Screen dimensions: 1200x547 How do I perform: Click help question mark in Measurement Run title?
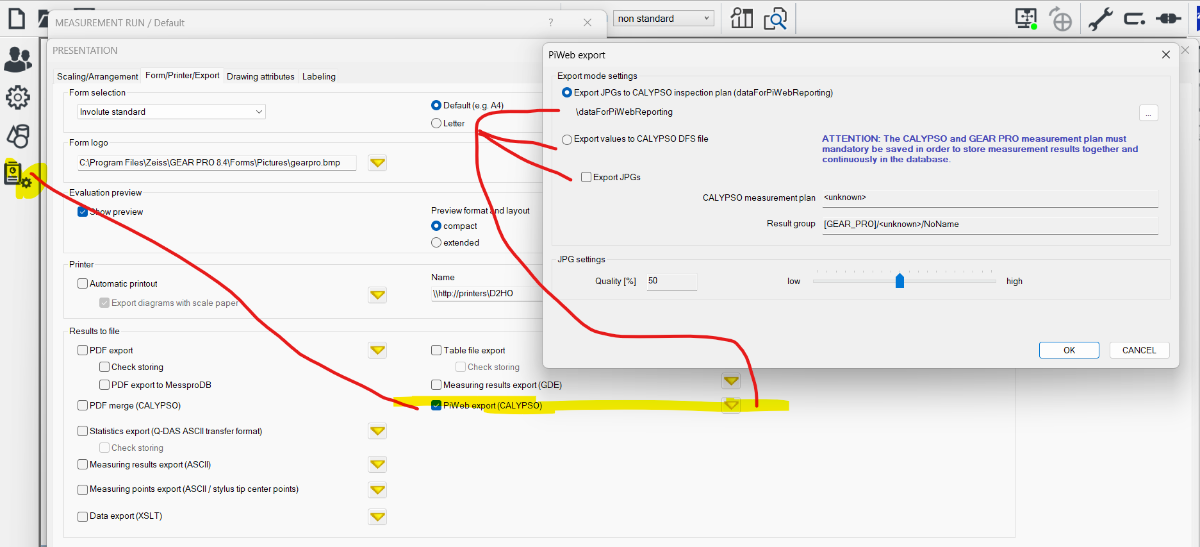(550, 22)
